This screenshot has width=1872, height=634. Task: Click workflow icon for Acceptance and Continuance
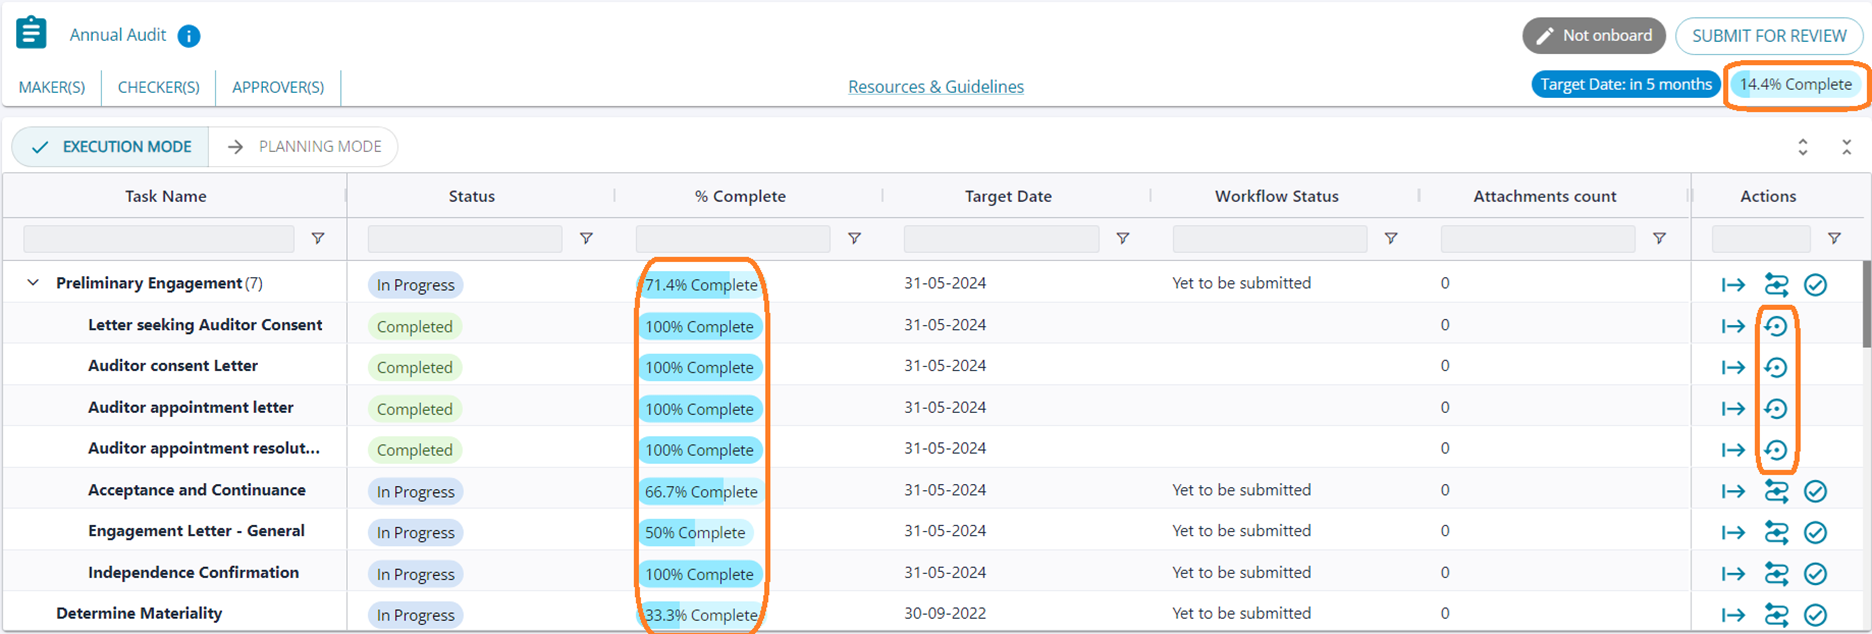point(1776,491)
